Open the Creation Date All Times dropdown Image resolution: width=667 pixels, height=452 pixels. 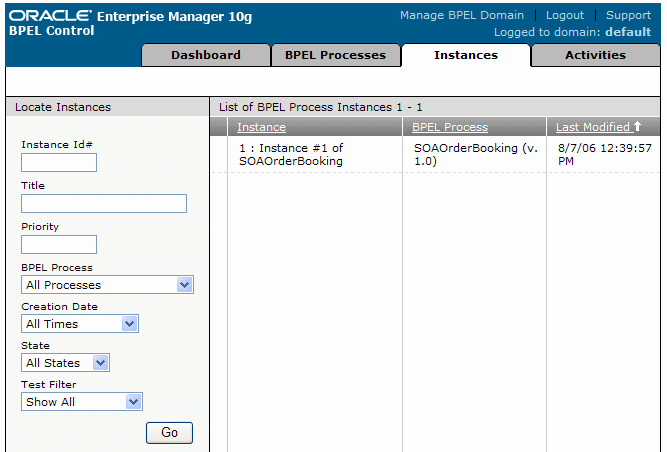[80, 324]
